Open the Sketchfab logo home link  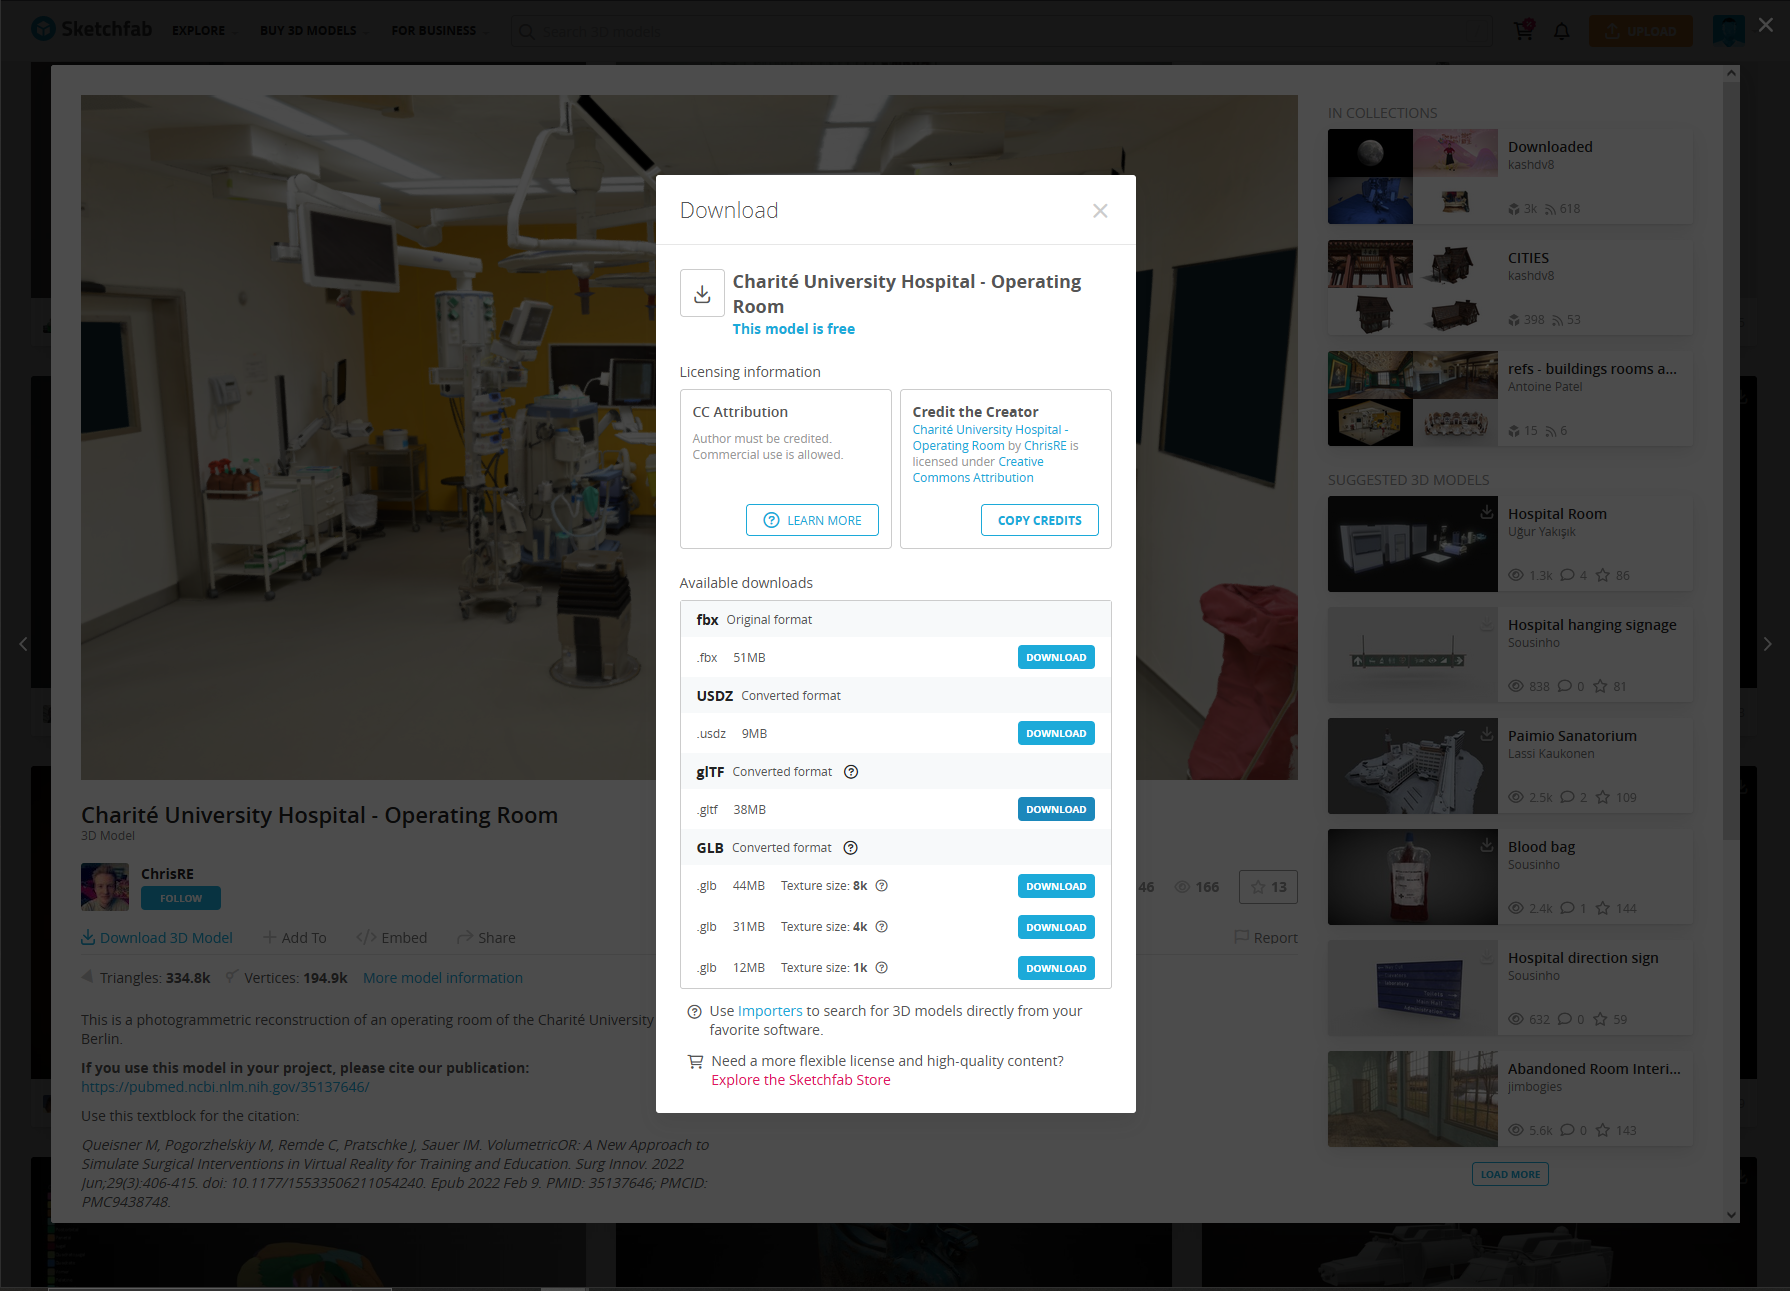(x=91, y=29)
